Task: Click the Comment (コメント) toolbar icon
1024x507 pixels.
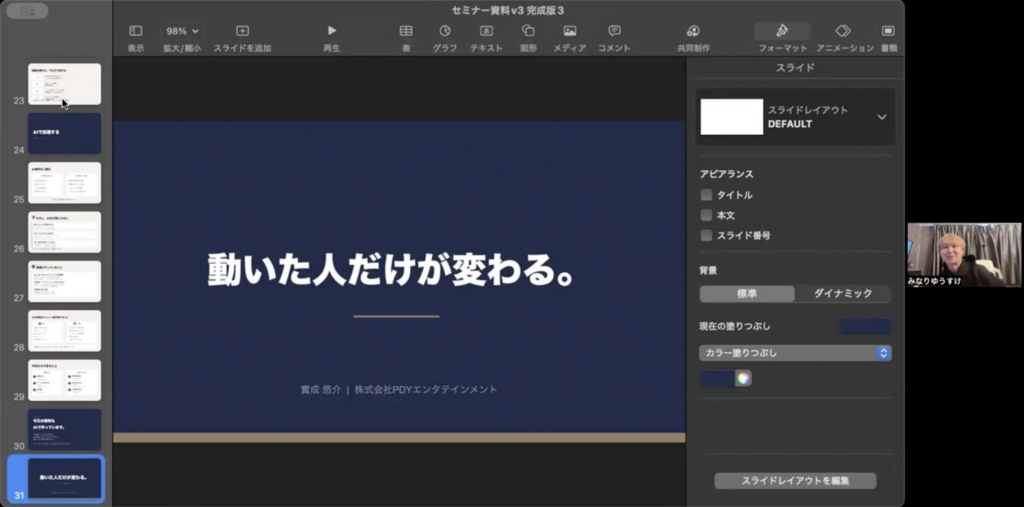Action: (614, 31)
